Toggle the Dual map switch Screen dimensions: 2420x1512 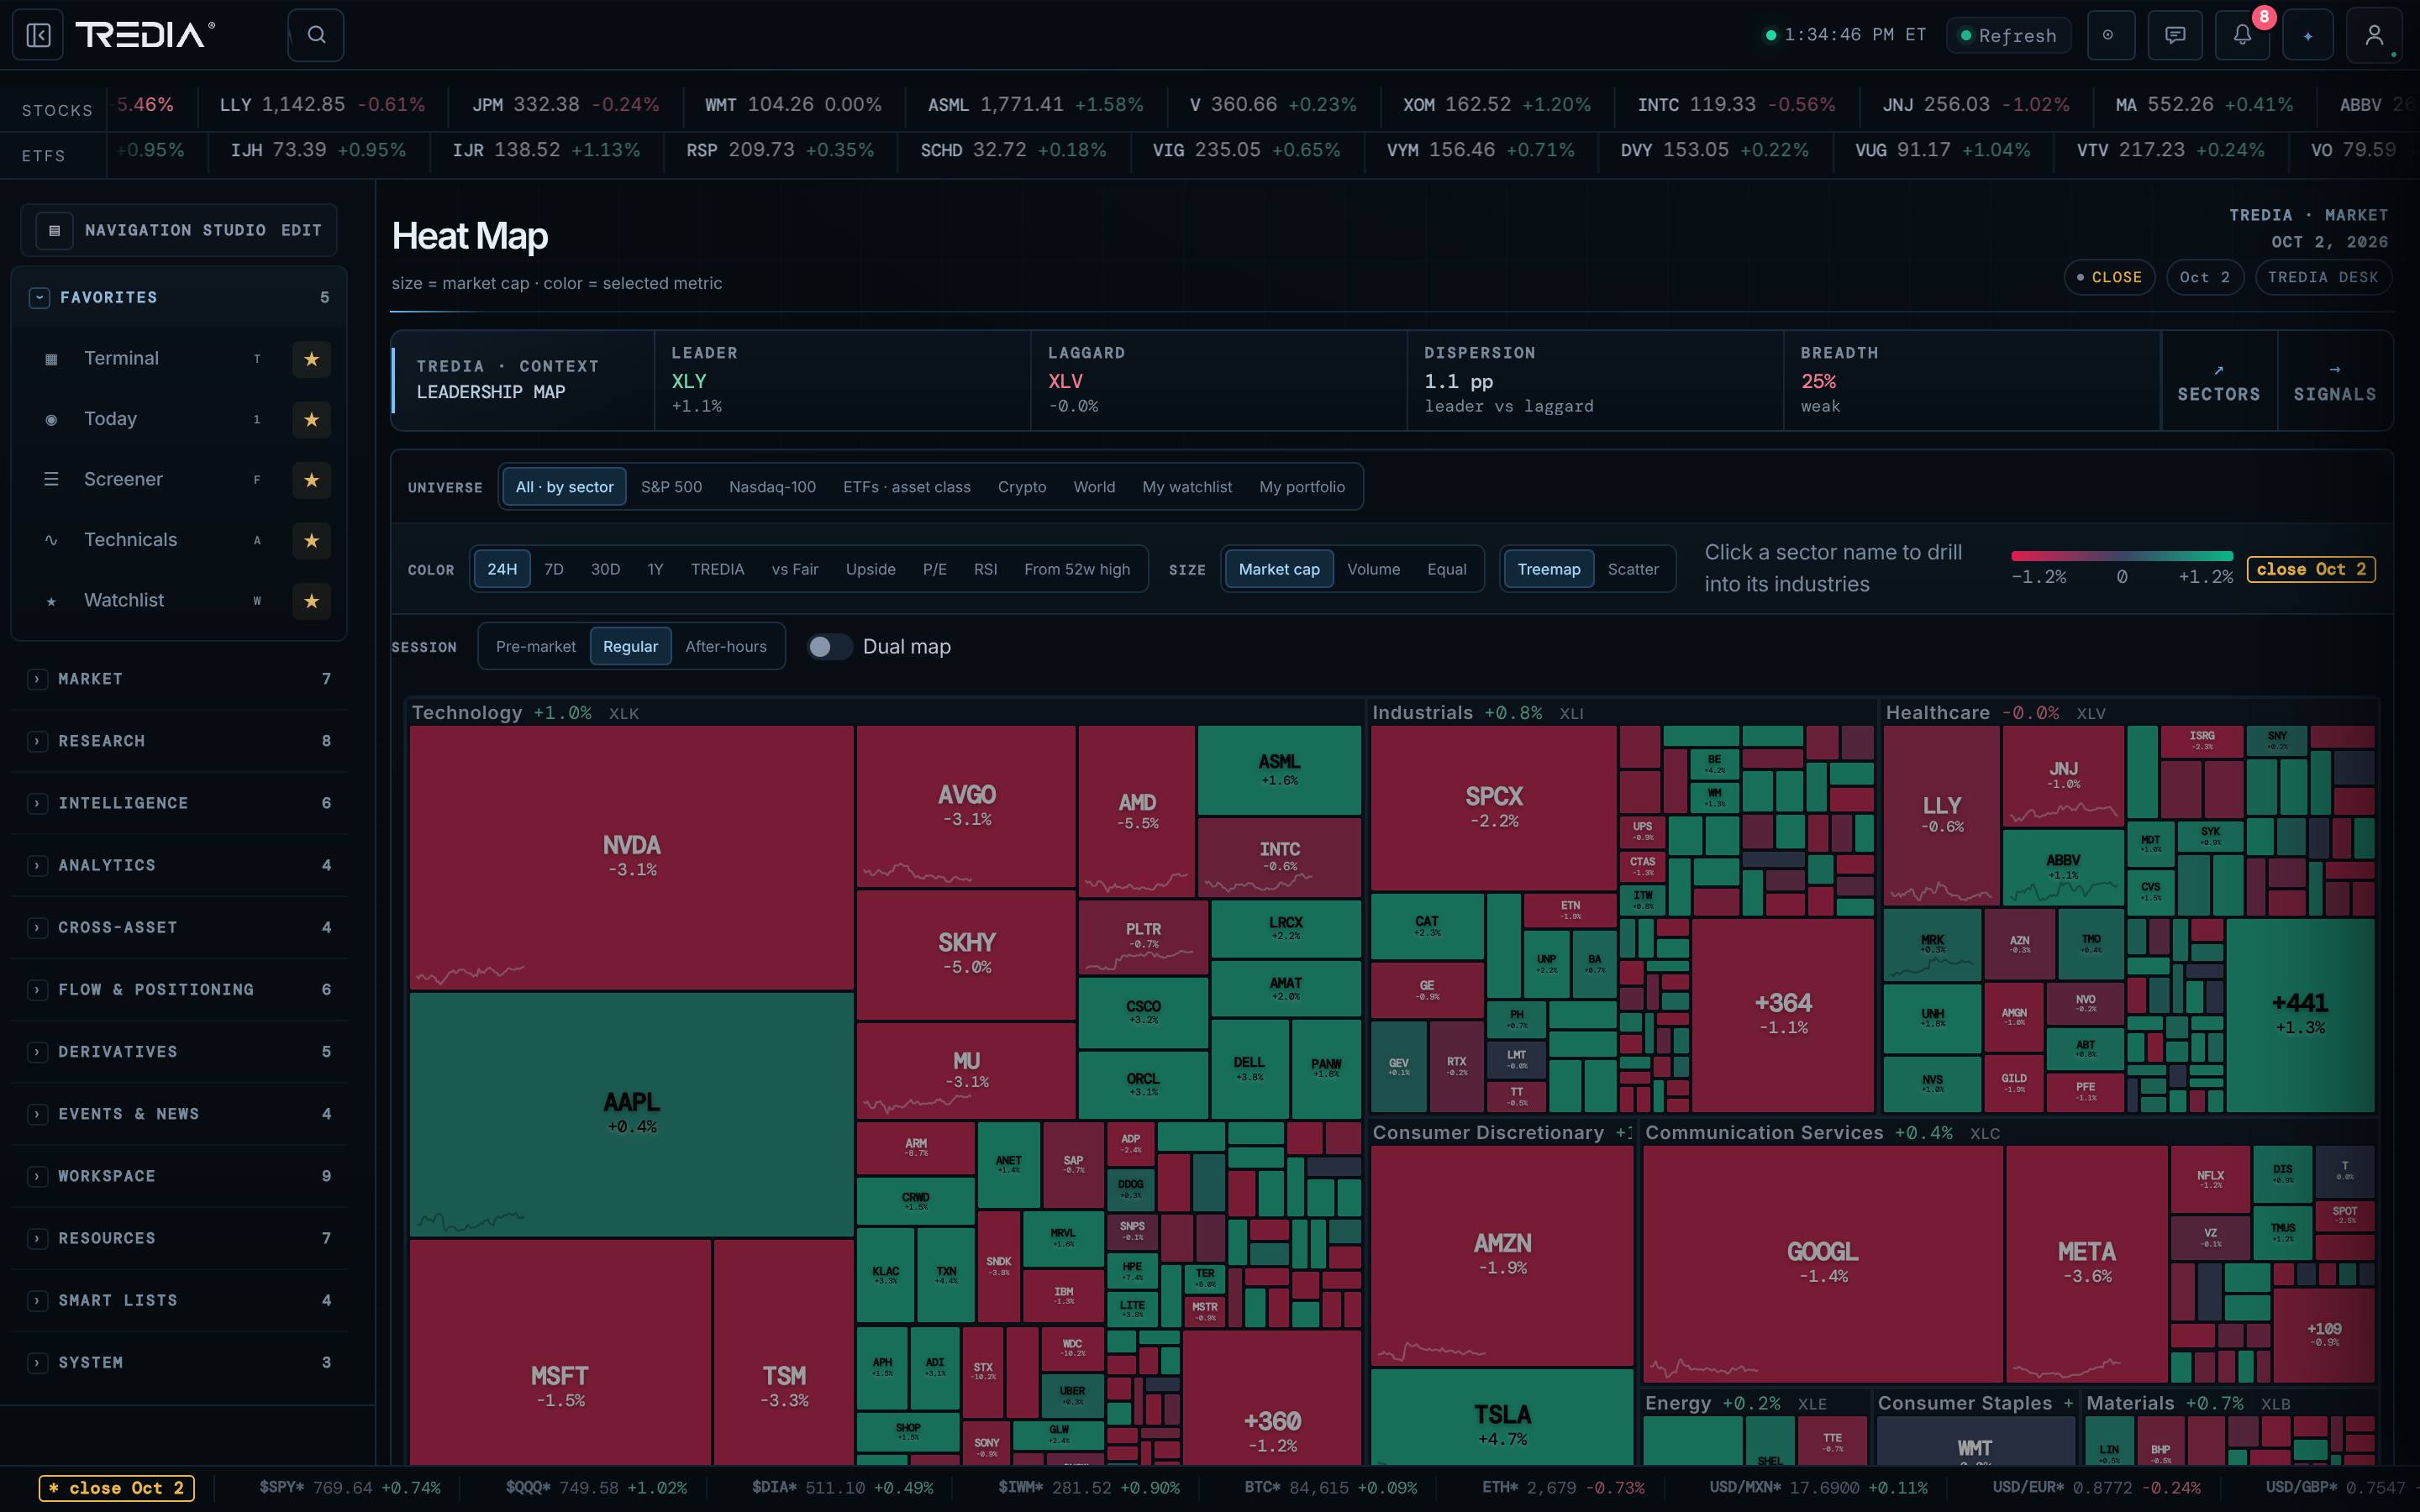click(x=829, y=647)
